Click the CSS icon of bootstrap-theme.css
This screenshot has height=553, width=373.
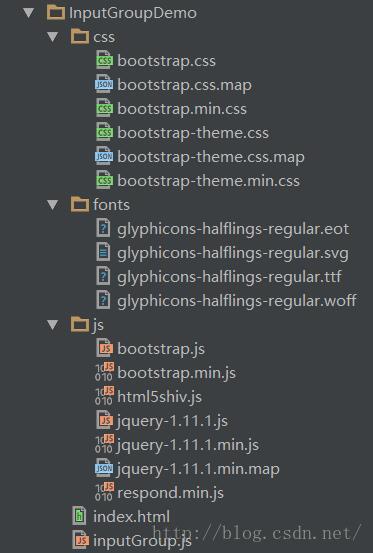pyautogui.click(x=104, y=133)
